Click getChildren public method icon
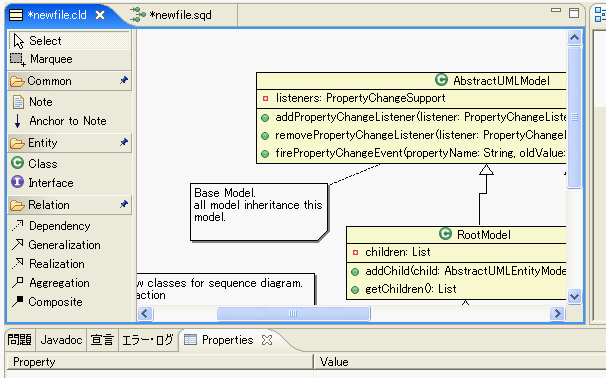This screenshot has height=379, width=607. click(355, 290)
